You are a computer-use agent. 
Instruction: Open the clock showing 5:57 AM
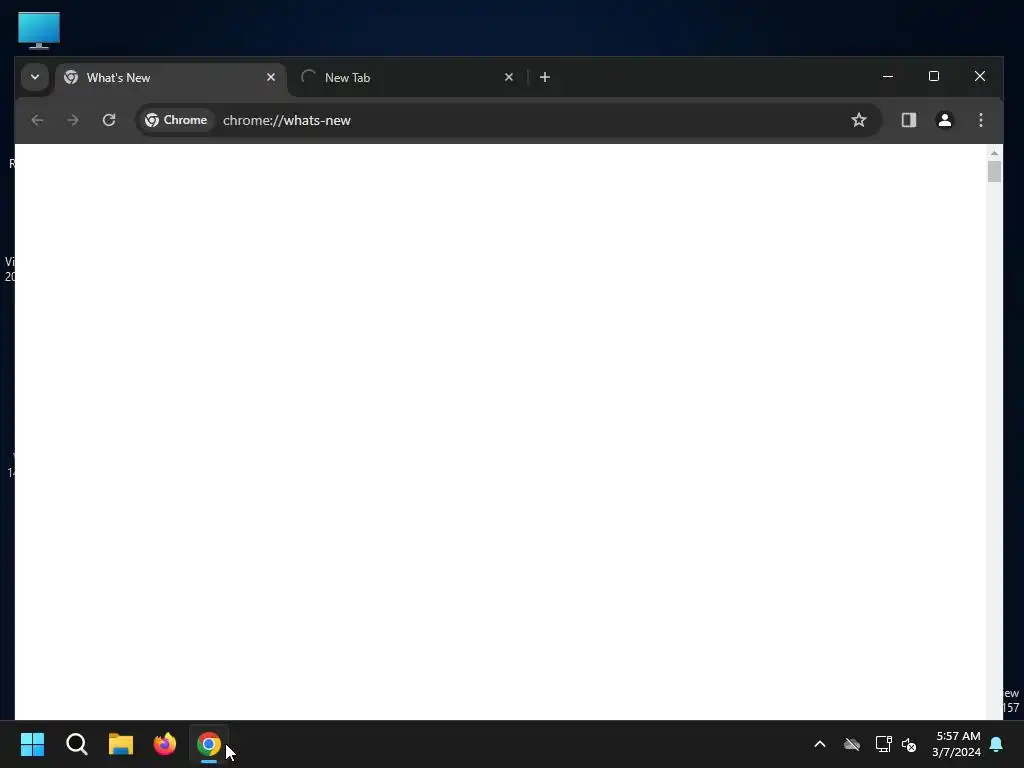(x=956, y=744)
